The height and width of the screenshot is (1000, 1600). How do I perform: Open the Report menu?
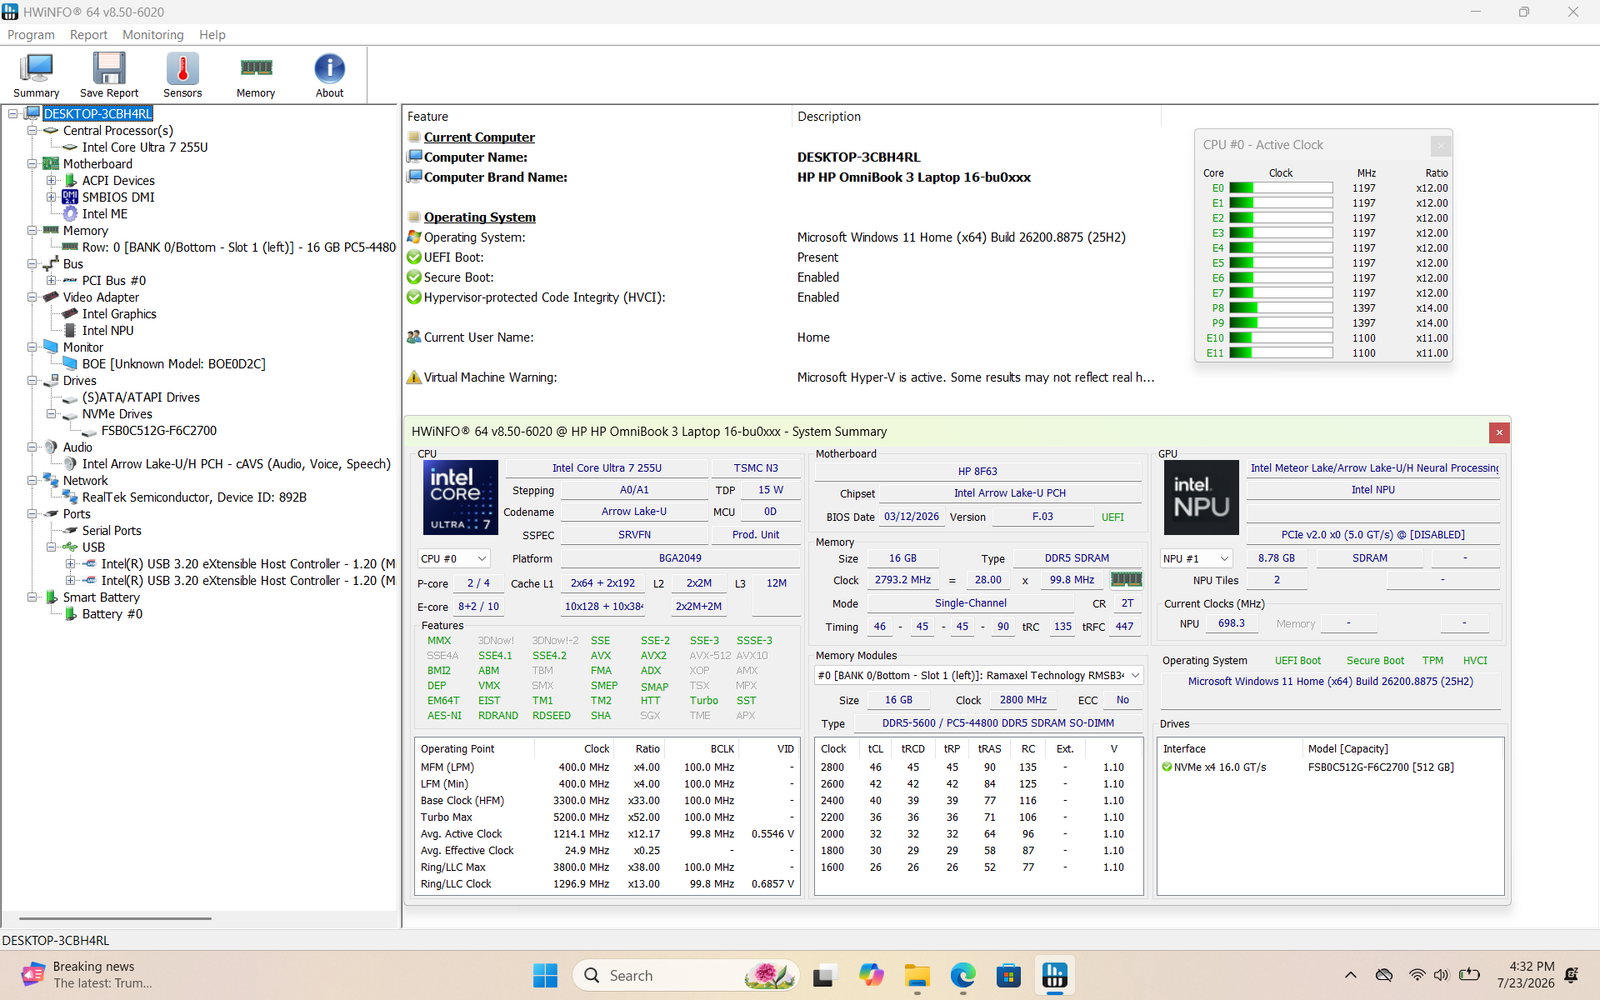click(88, 35)
